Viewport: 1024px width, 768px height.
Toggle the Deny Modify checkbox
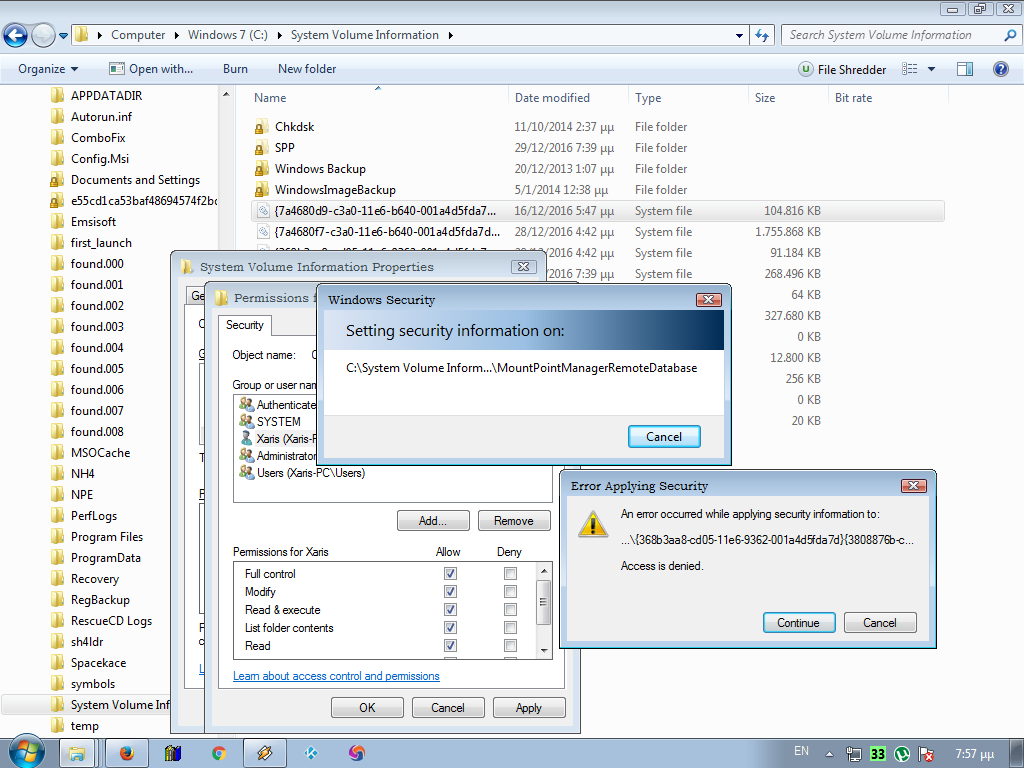[510, 592]
